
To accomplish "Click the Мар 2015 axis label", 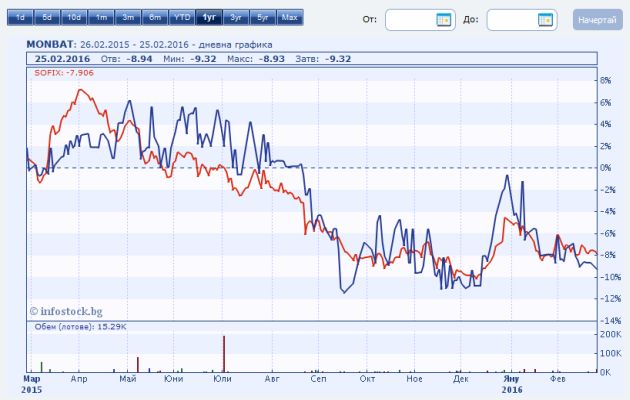I will [32, 384].
